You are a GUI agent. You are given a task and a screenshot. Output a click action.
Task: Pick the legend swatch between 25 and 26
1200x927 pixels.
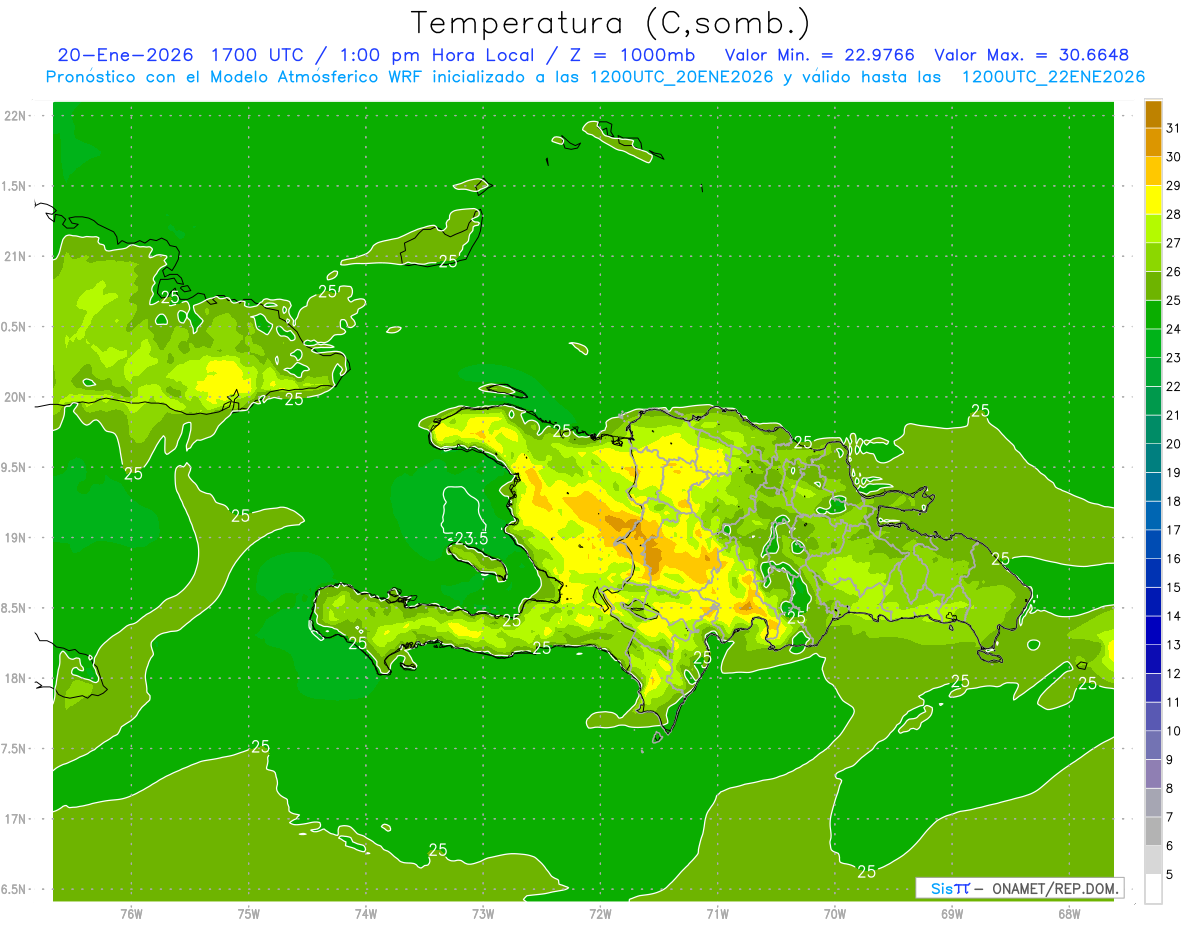click(1153, 286)
